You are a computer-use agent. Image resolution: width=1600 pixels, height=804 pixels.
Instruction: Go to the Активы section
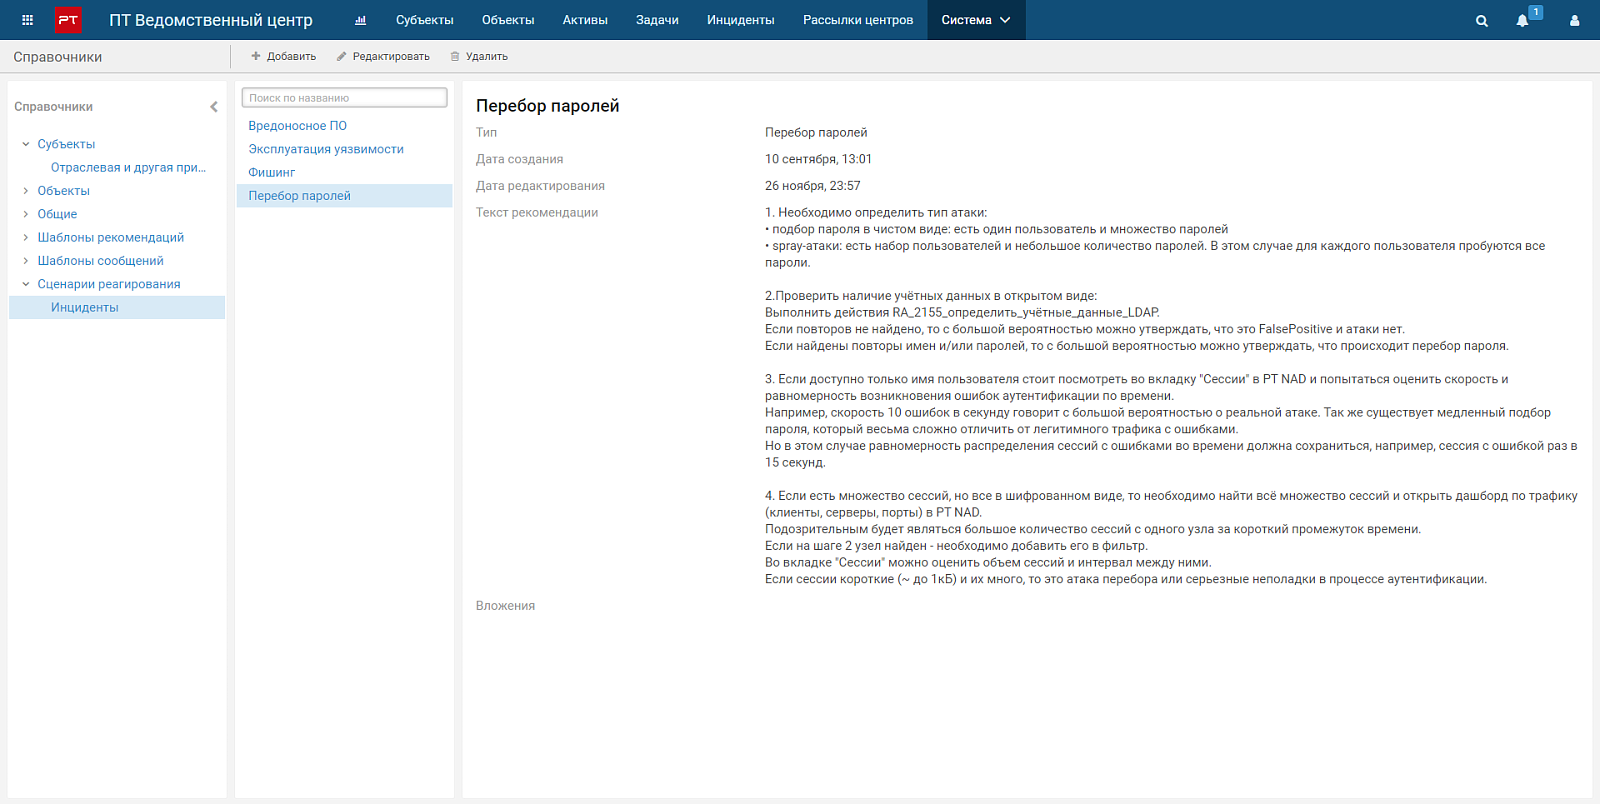click(585, 20)
